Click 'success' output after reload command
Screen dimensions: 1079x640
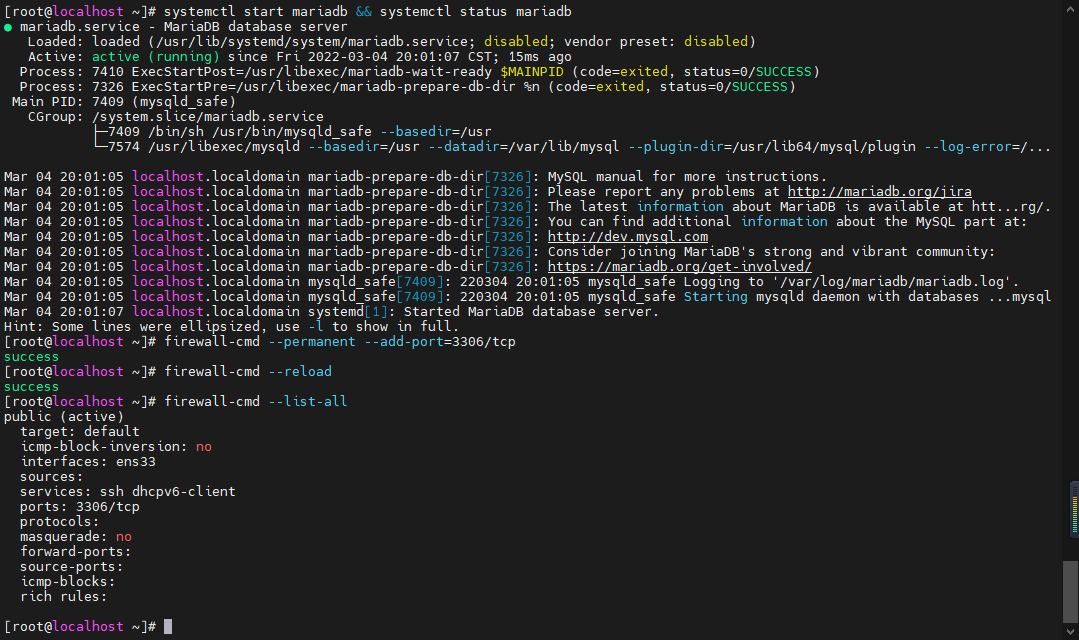[32, 387]
